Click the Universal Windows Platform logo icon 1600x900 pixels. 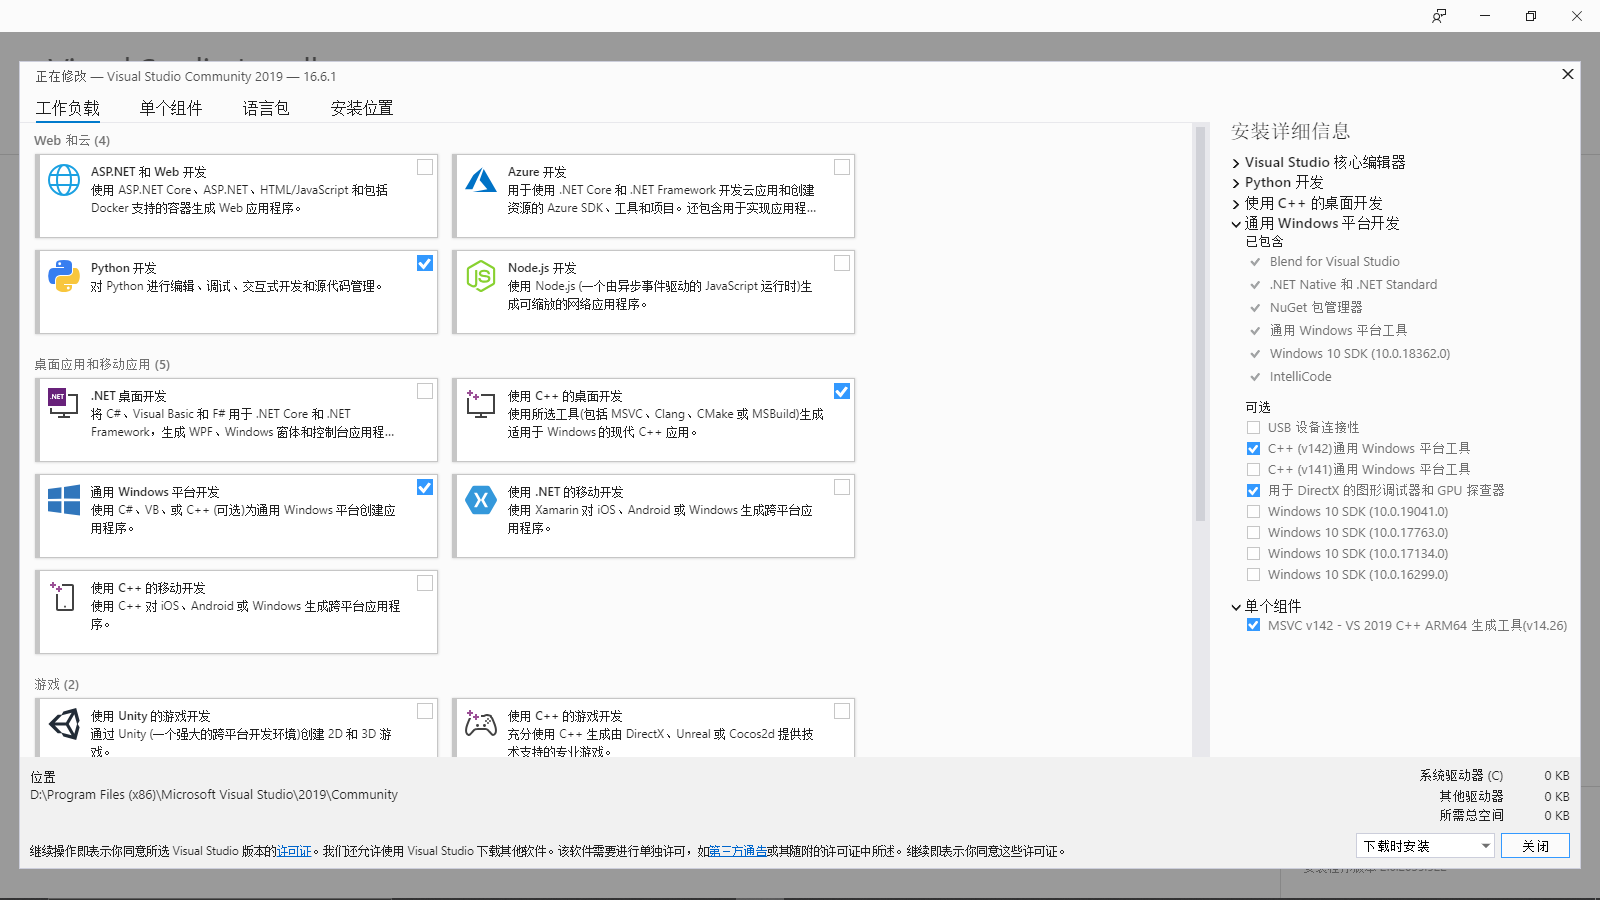click(64, 500)
